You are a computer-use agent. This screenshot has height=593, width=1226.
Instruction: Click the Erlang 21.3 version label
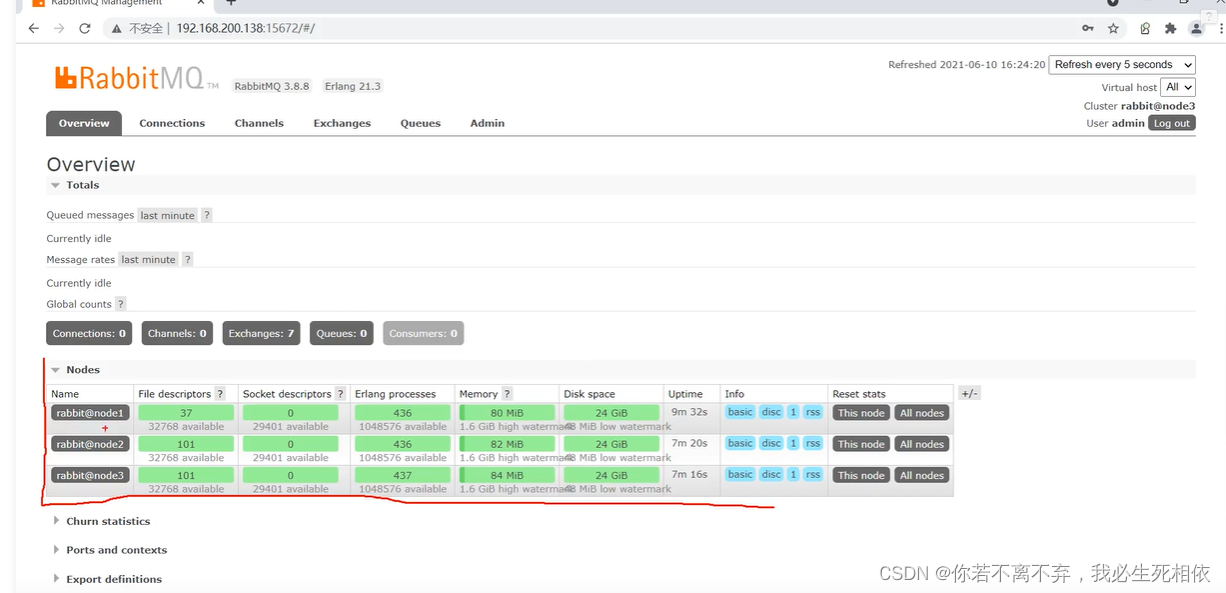tap(352, 86)
